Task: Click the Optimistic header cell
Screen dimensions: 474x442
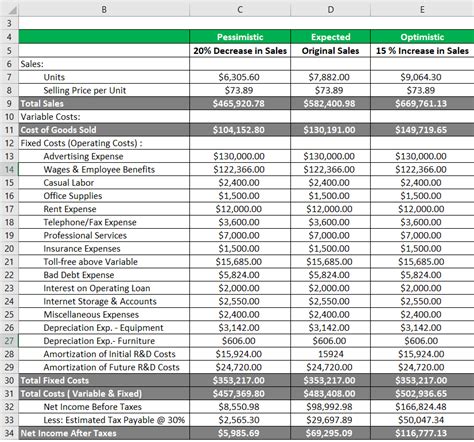Action: 422,37
